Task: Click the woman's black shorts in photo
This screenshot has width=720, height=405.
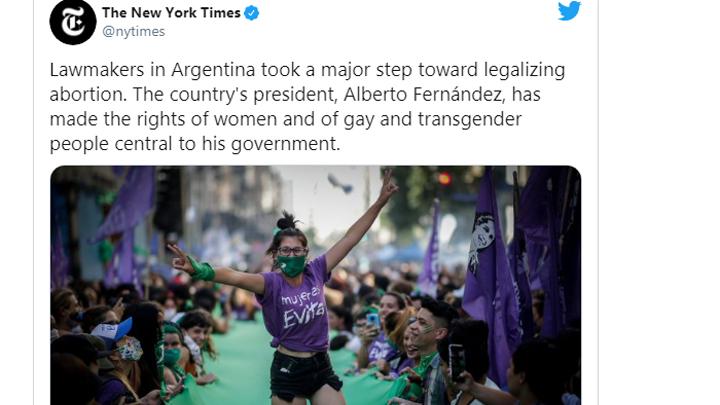Action: pyautogui.click(x=304, y=375)
